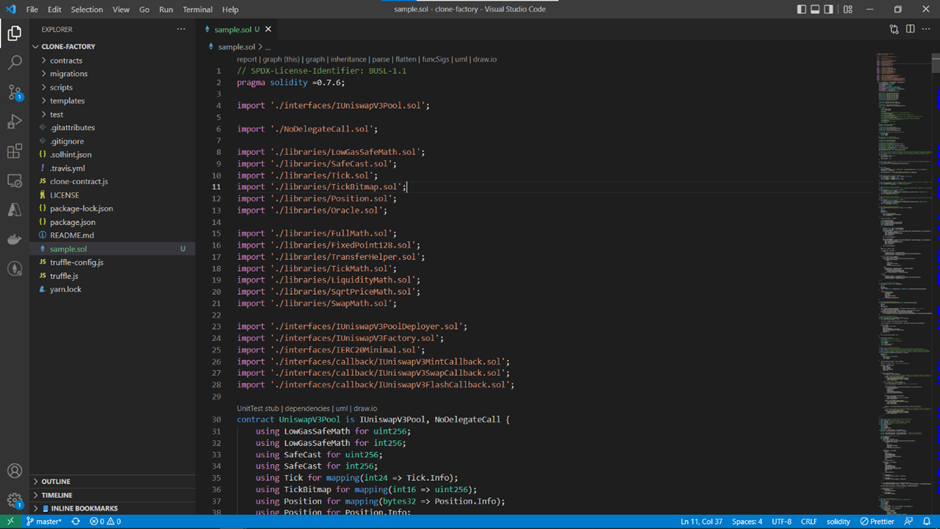Viewport: 940px width, 529px height.
Task: Open the Docker view
Action: coord(14,239)
